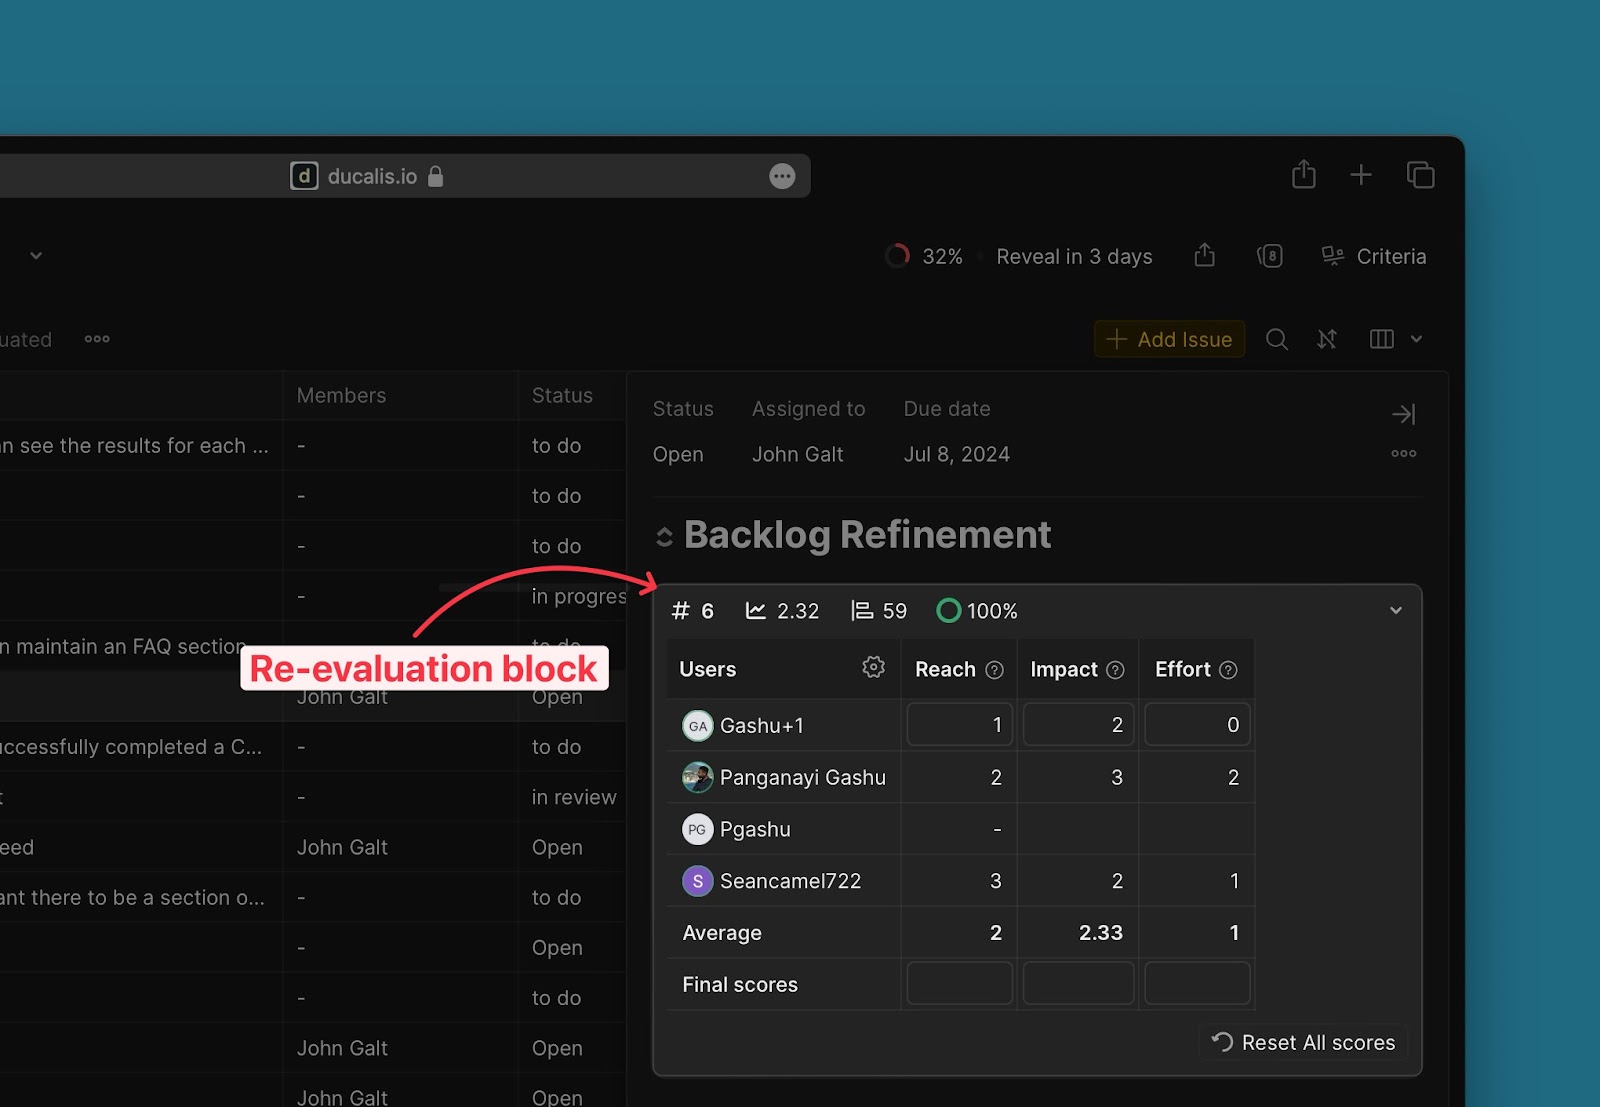Expand the chevron near the top left

(x=36, y=256)
